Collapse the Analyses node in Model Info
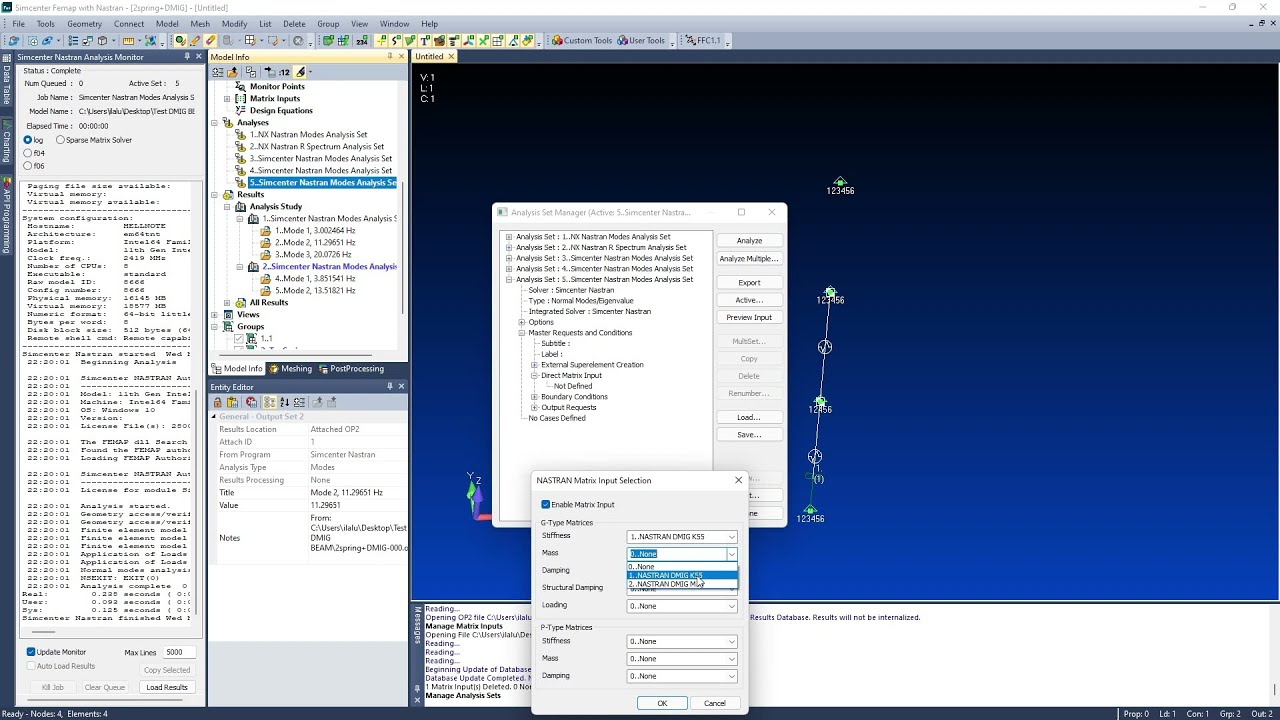The height and width of the screenshot is (720, 1280). click(x=215, y=123)
